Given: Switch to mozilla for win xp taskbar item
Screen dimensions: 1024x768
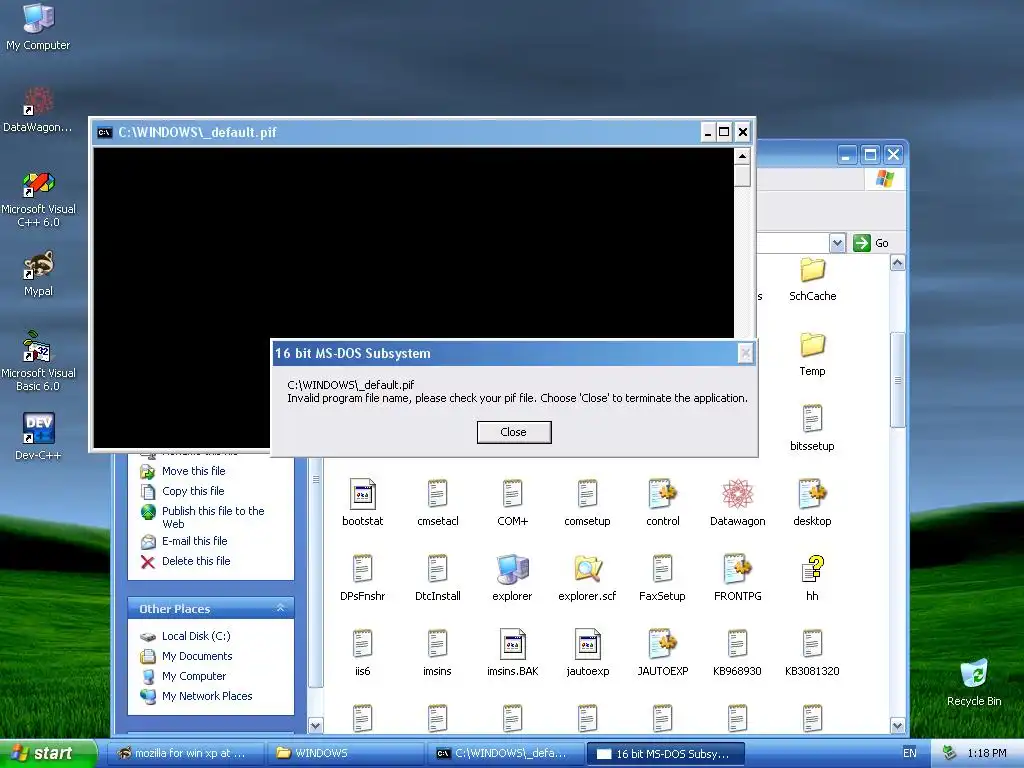Looking at the screenshot, I should [x=185, y=753].
